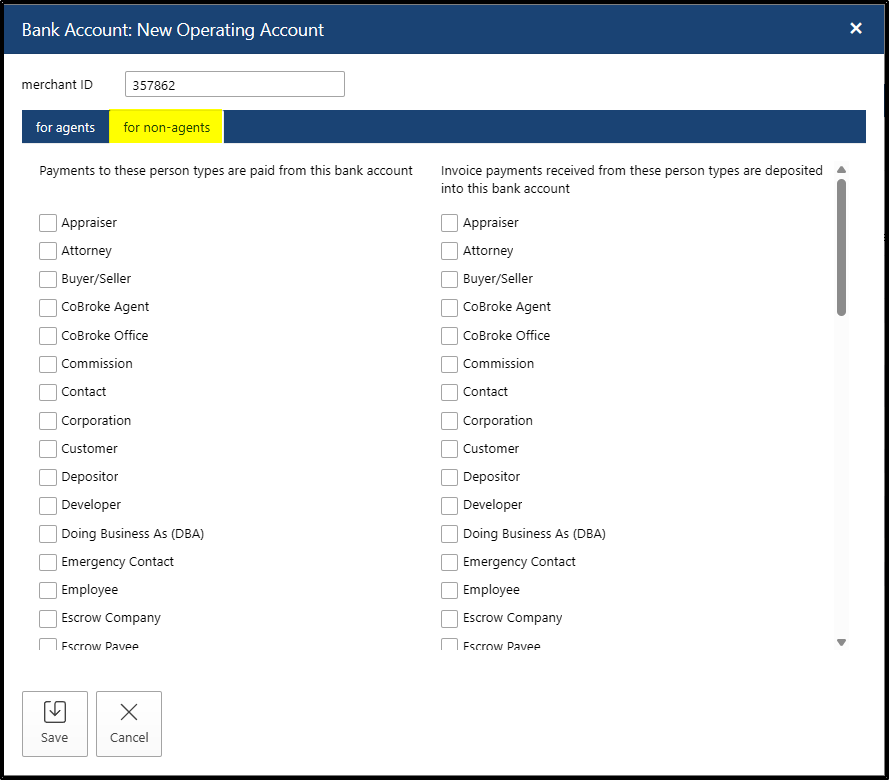
Task: Select Customer in invoice payments column
Action: 450,449
